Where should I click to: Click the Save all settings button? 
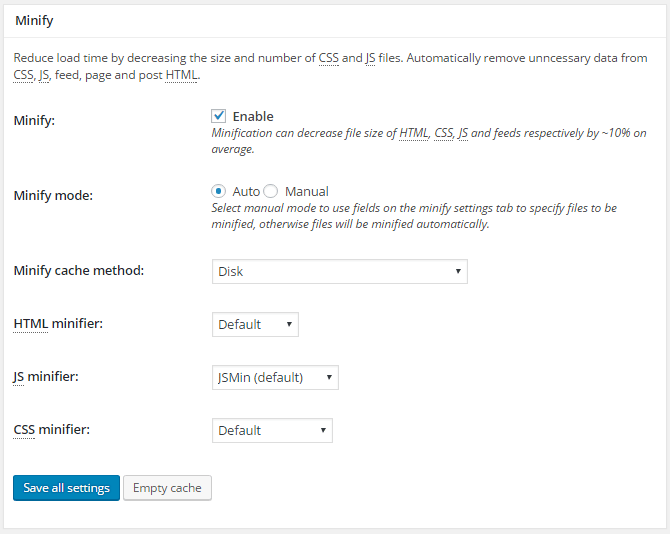pyautogui.click(x=66, y=488)
